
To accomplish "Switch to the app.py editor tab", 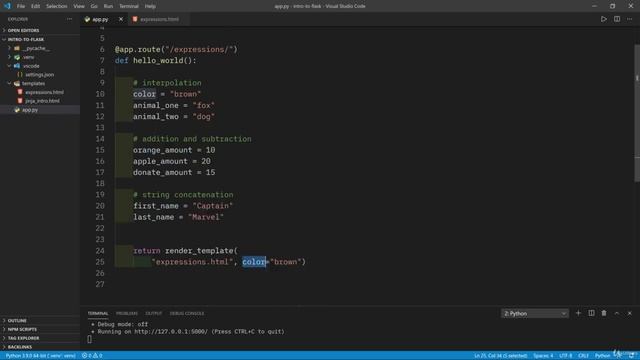I will pos(100,19).
